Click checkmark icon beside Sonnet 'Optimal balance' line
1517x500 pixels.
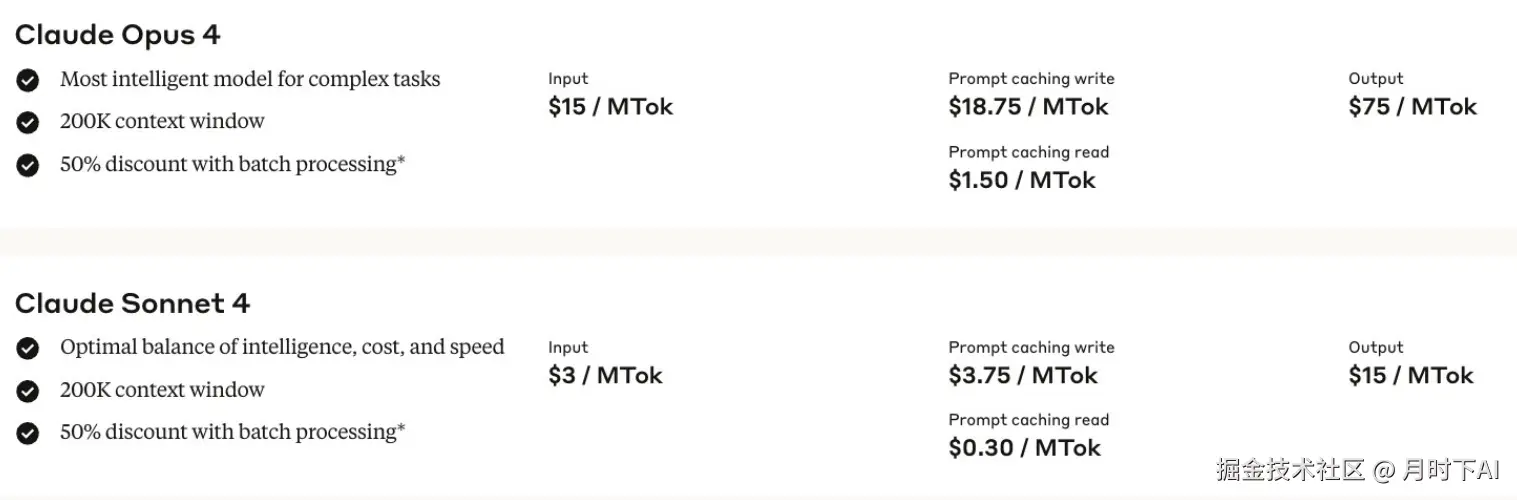(28, 348)
